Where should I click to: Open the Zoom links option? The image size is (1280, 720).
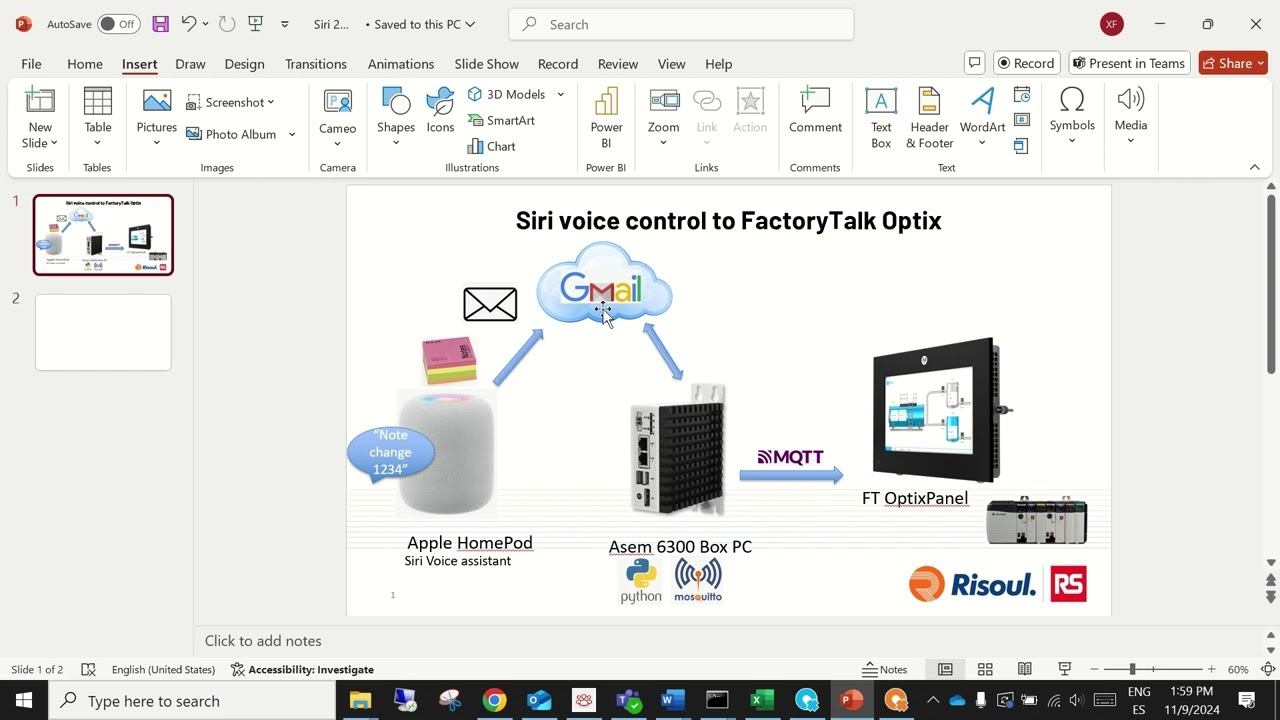pyautogui.click(x=663, y=117)
